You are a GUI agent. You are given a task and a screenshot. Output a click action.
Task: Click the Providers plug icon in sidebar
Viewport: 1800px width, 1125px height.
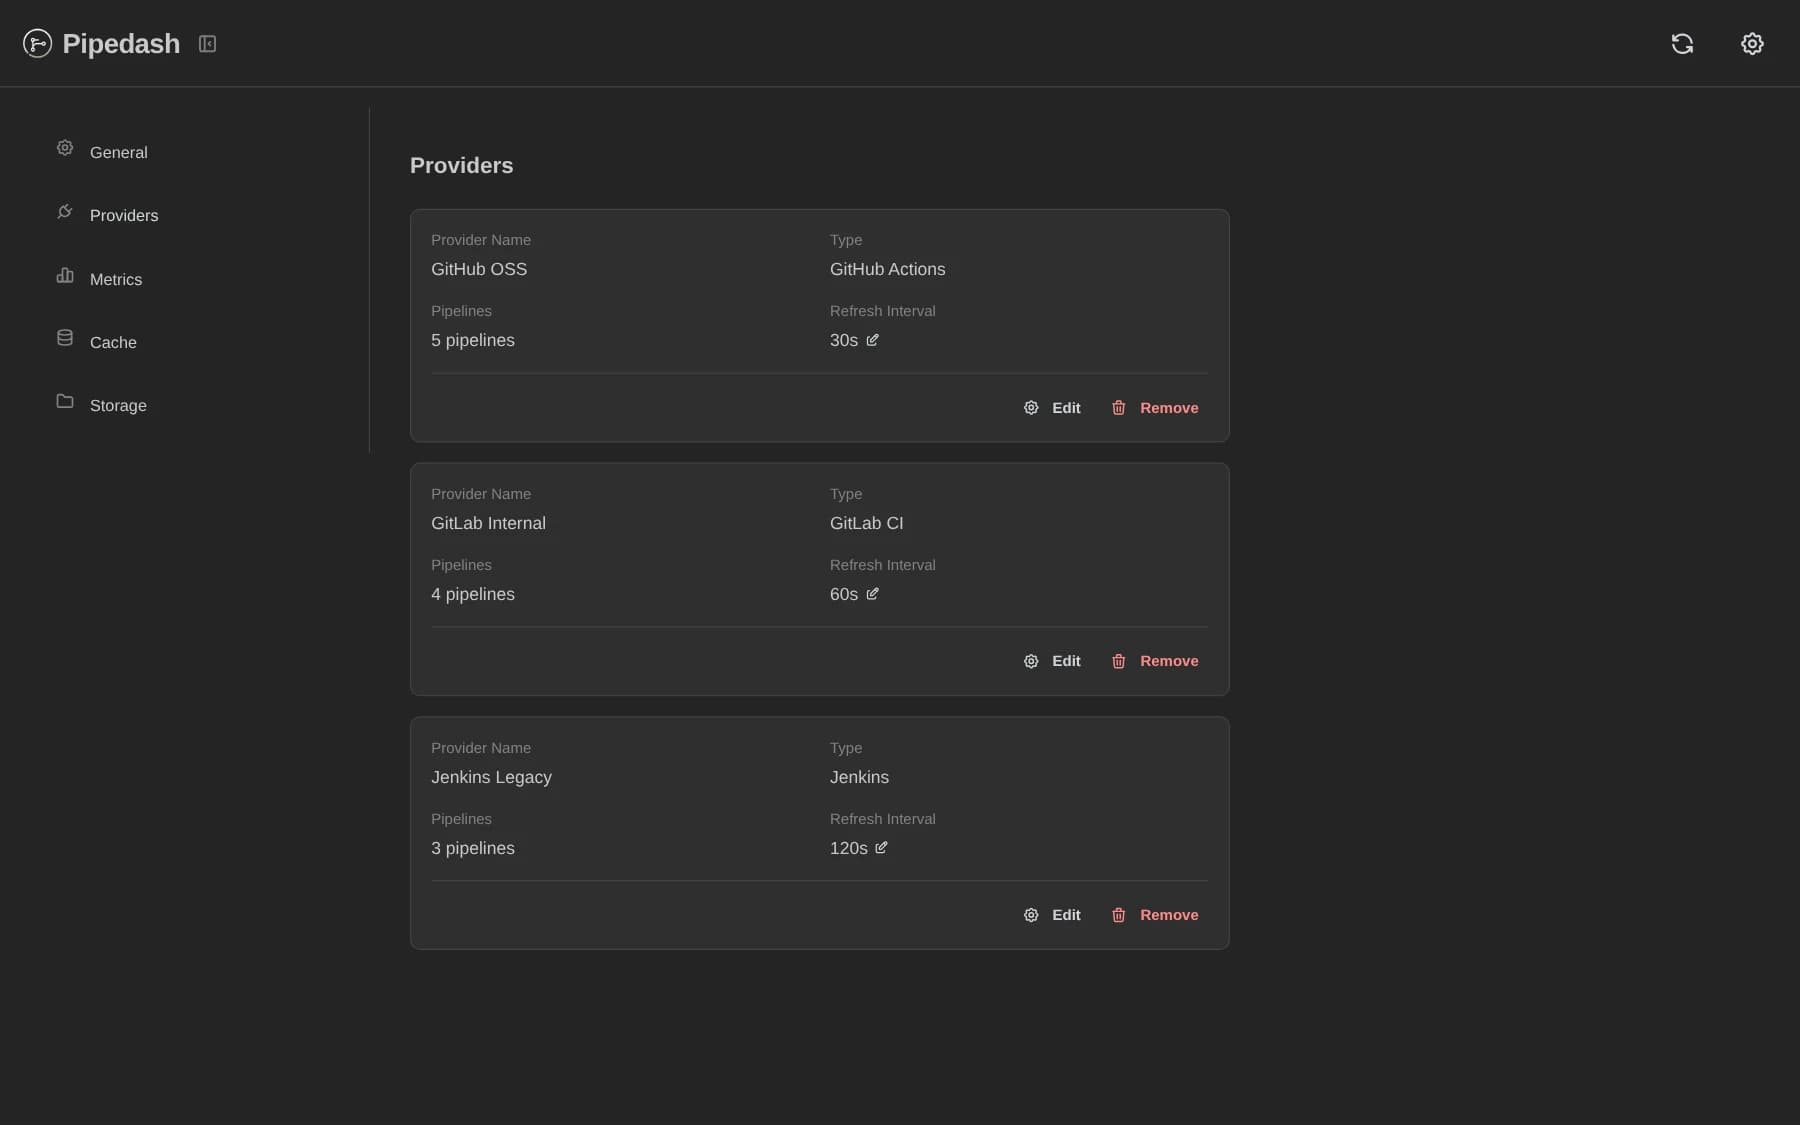click(65, 211)
